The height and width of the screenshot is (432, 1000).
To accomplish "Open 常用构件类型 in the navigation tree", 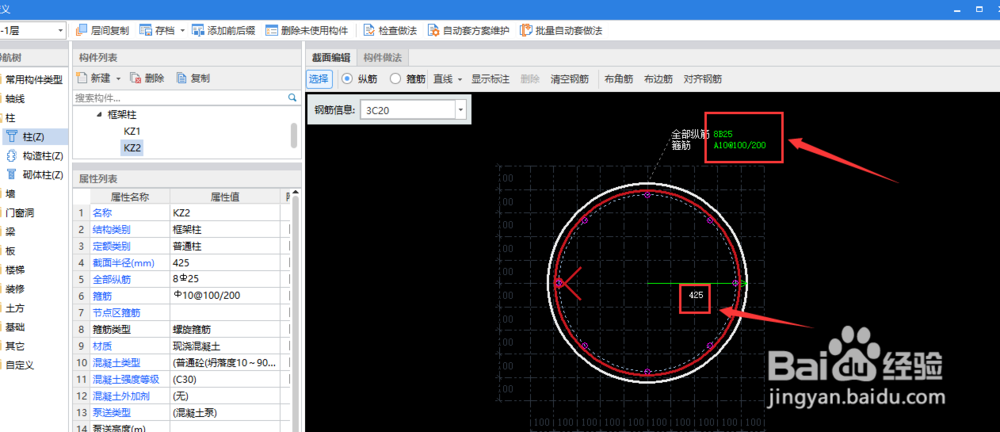I will [x=33, y=80].
